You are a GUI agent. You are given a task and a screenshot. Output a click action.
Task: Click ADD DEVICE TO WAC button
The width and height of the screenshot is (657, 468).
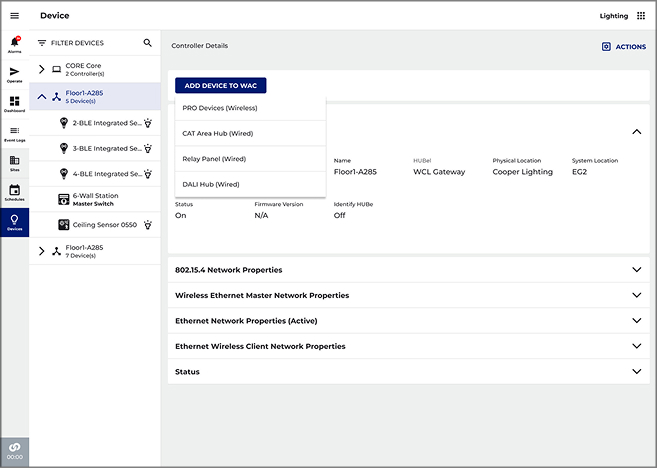221,85
